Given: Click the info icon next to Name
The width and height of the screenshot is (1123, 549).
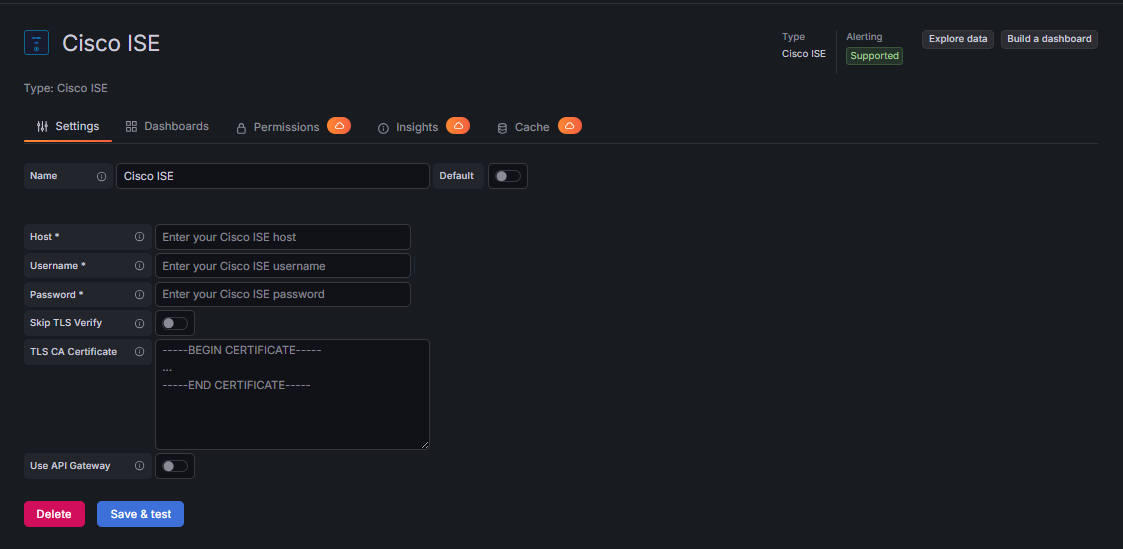Looking at the screenshot, I should coord(102,176).
